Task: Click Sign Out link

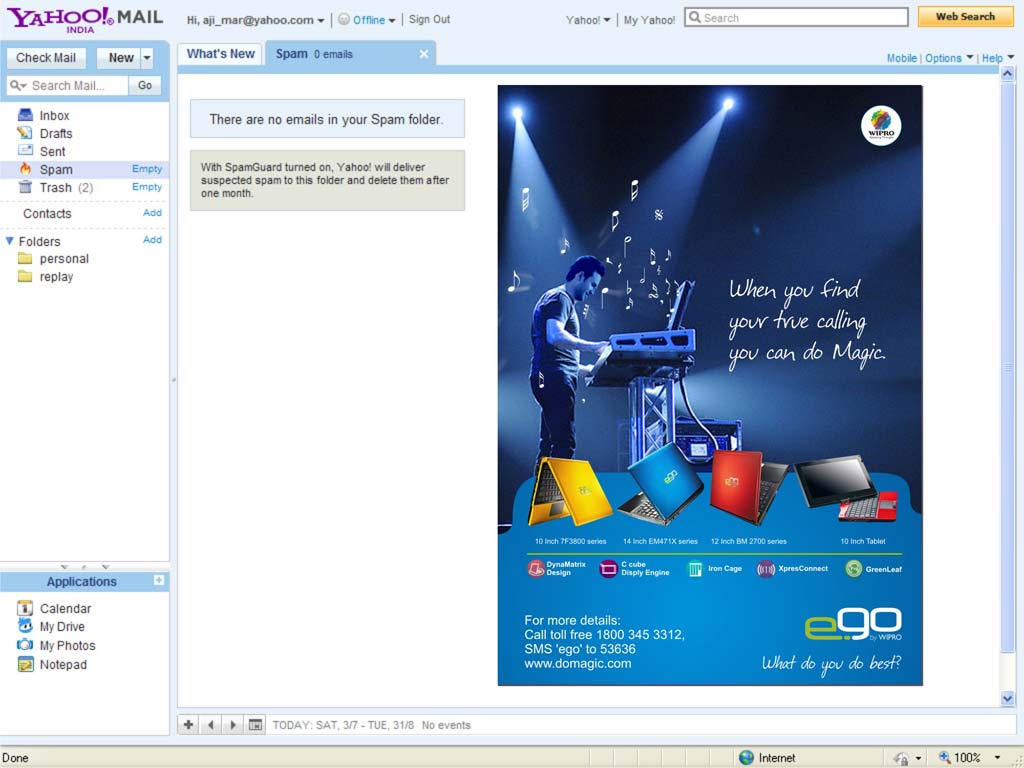Action: pos(429,20)
